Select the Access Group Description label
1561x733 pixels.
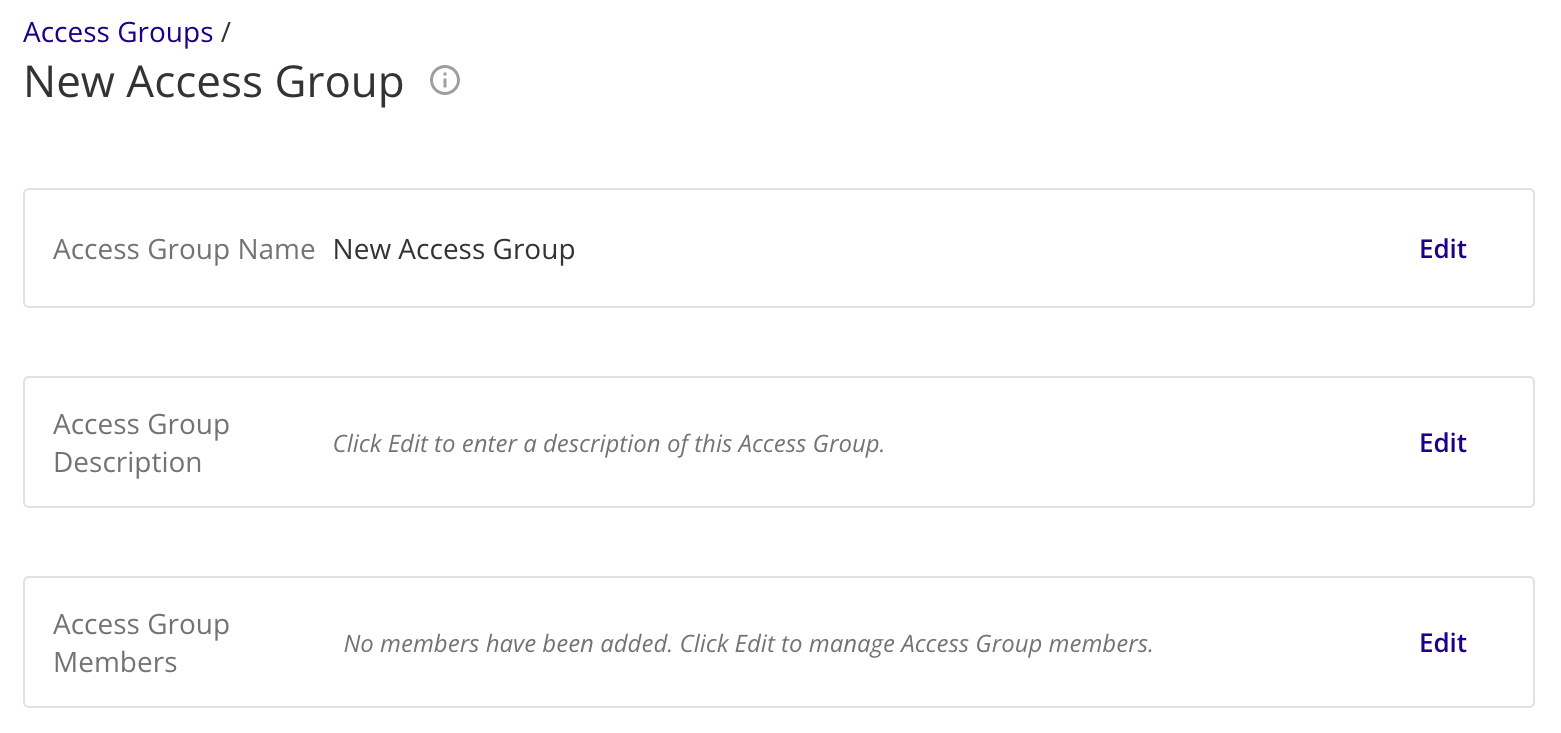[x=141, y=443]
